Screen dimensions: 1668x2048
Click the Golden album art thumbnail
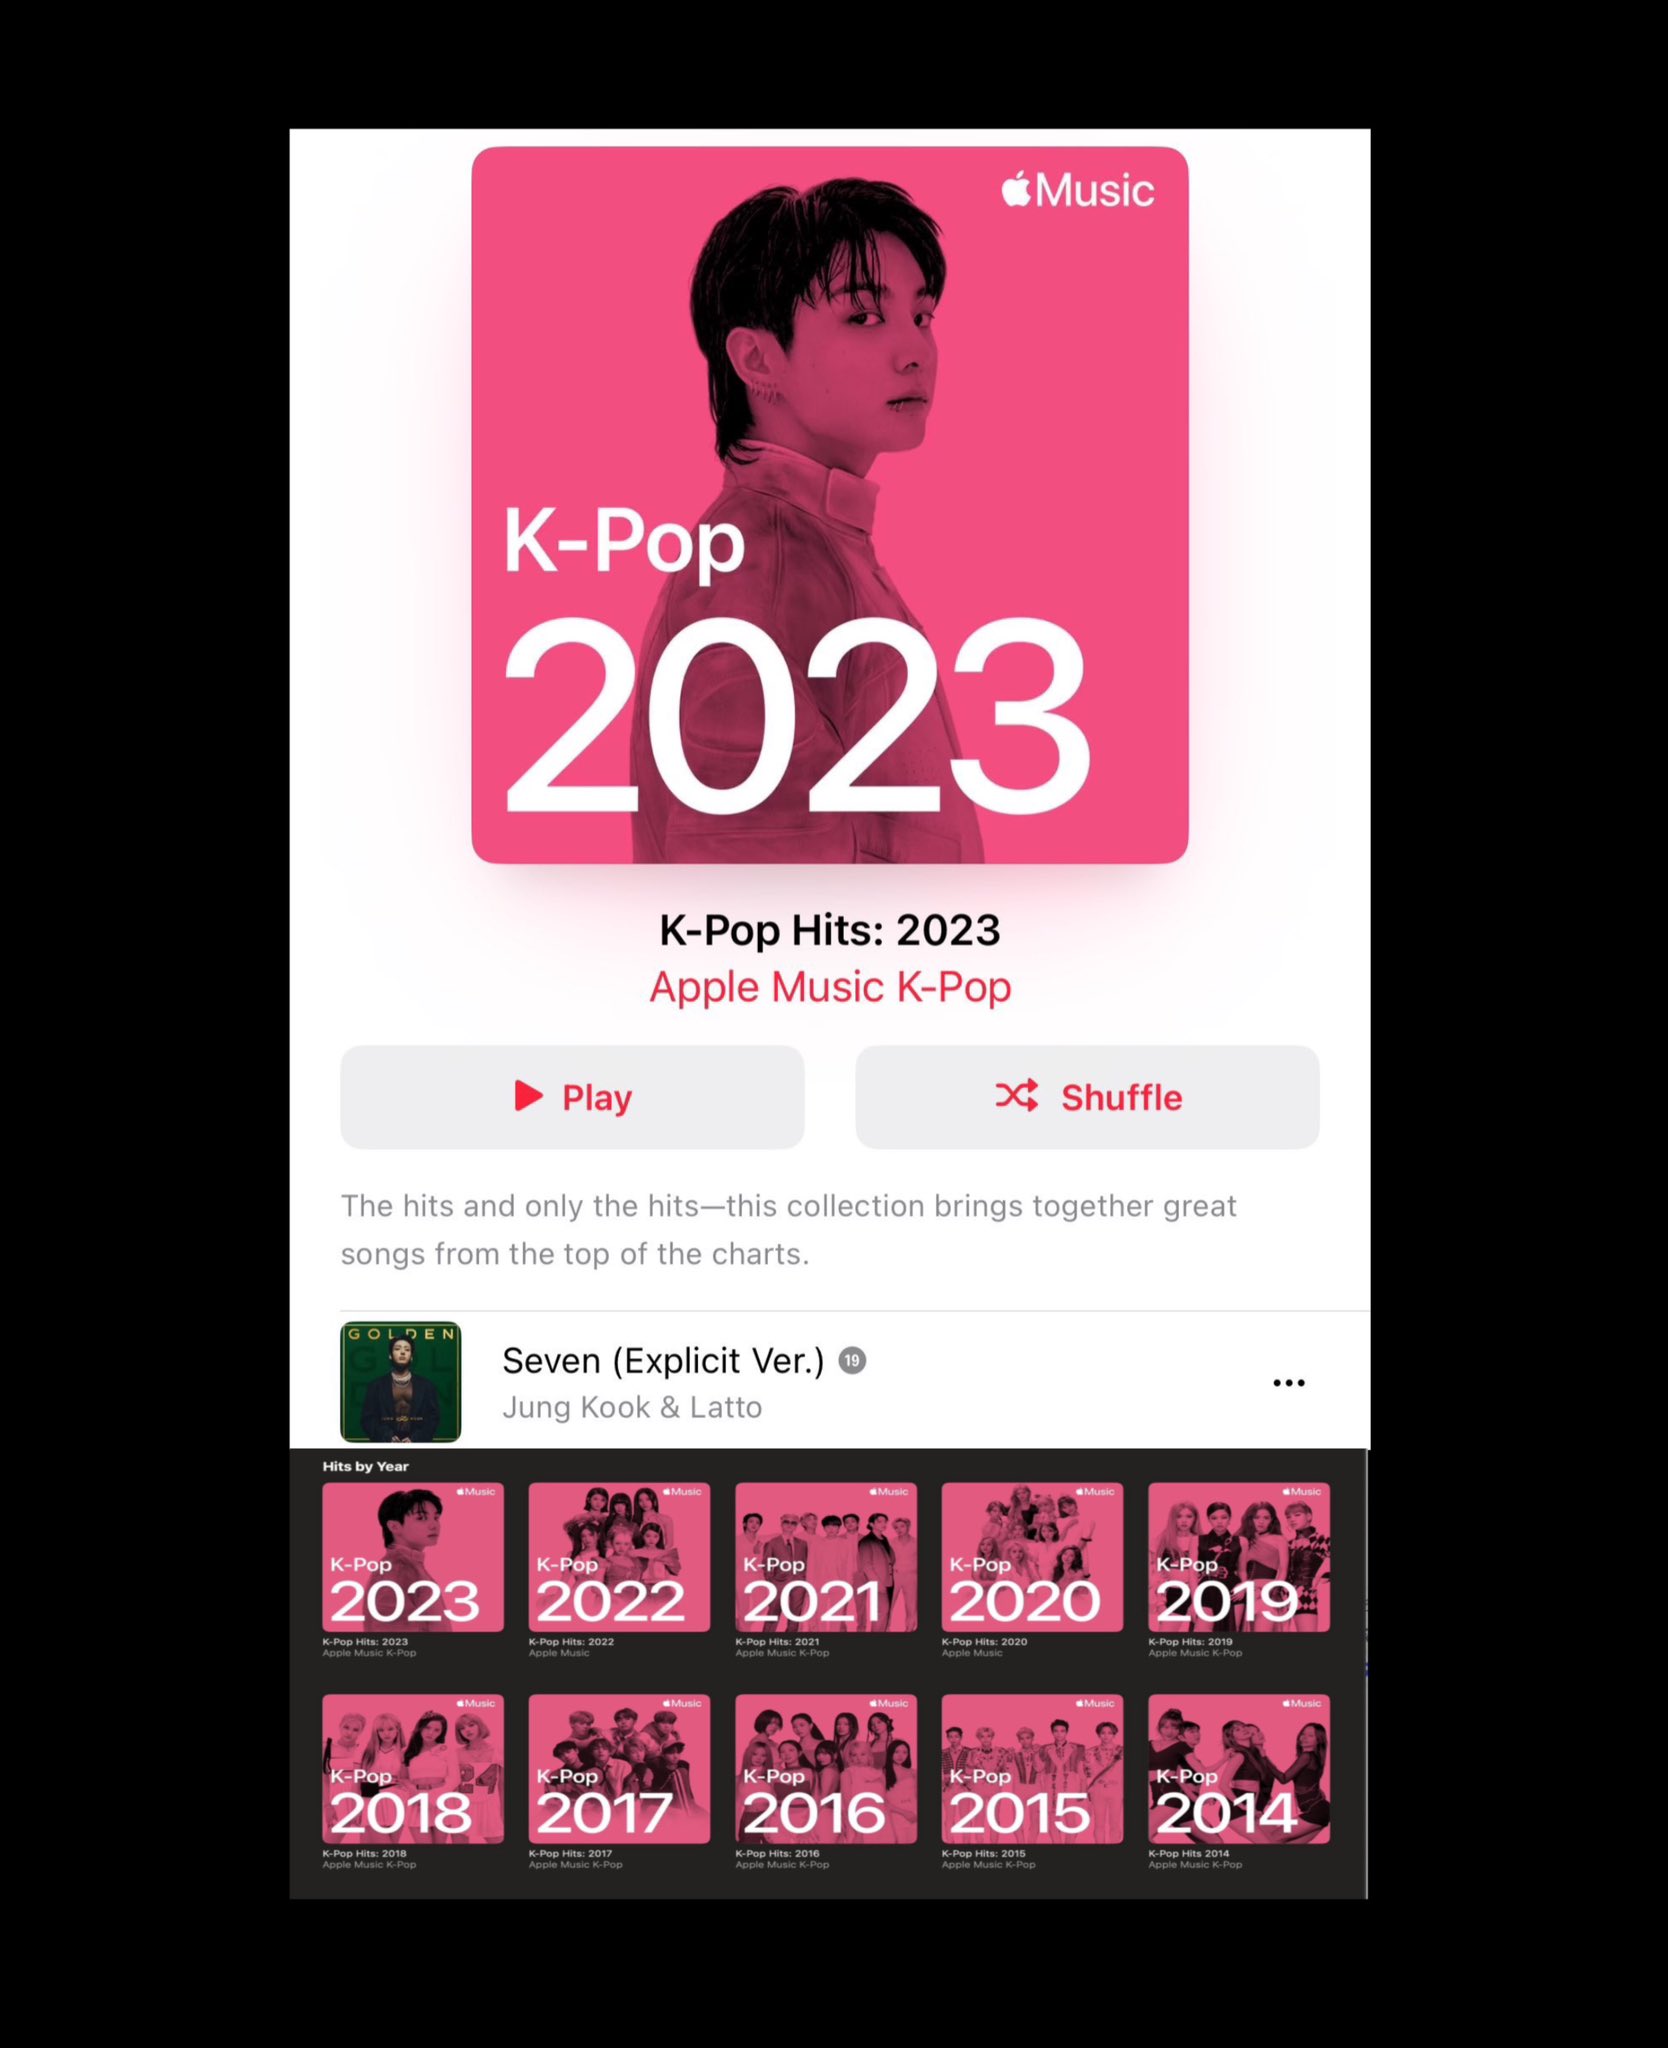pyautogui.click(x=401, y=1382)
